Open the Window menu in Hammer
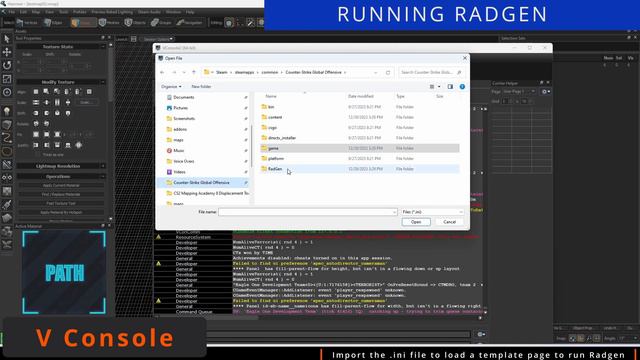The image size is (640, 360). pos(173,12)
